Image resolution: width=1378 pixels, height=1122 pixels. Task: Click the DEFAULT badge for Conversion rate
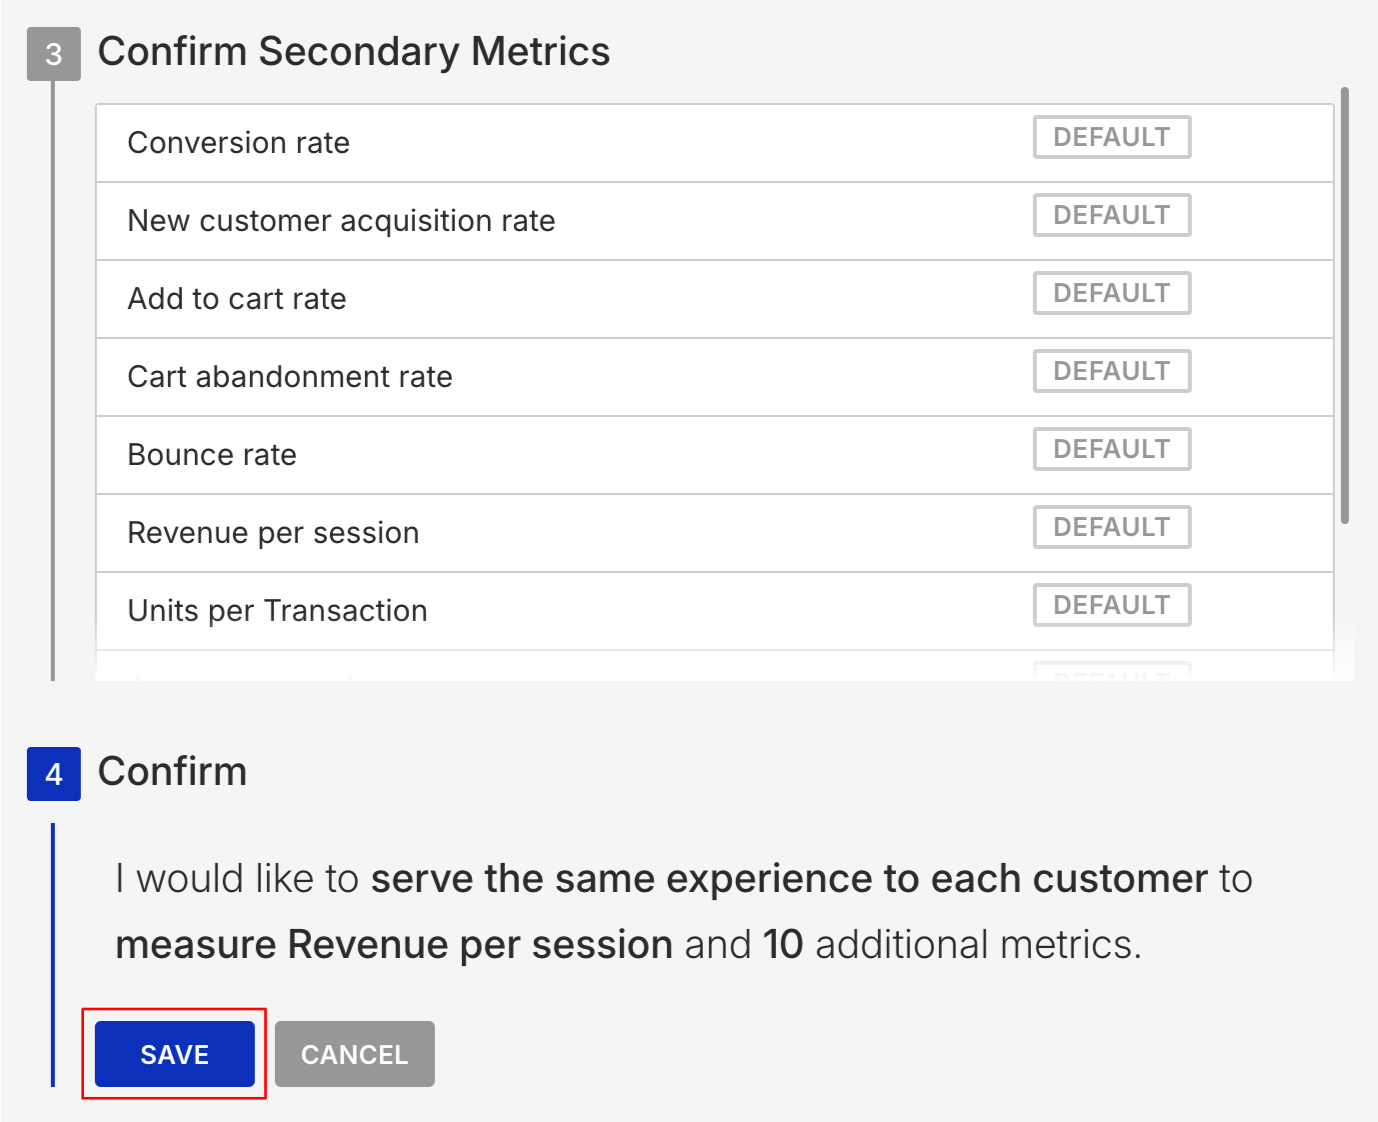1111,137
